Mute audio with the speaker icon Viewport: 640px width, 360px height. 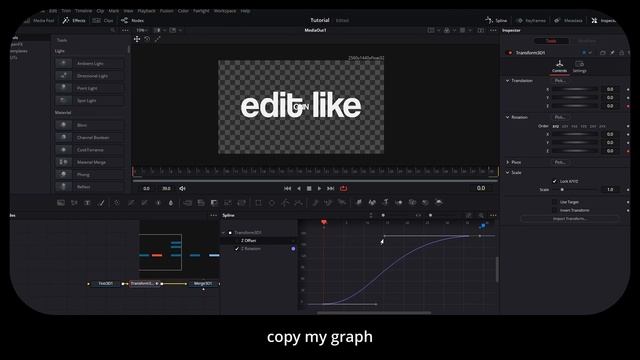[182, 188]
